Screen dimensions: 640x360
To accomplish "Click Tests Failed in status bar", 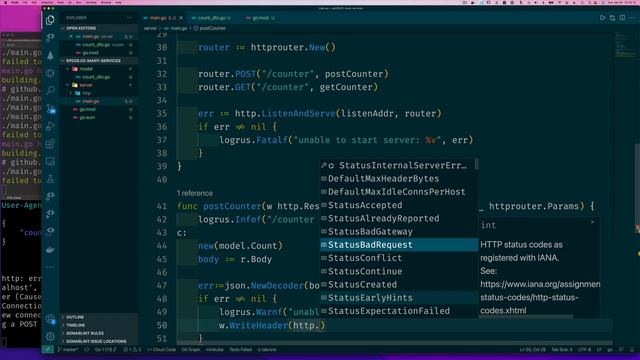I will click(240, 350).
